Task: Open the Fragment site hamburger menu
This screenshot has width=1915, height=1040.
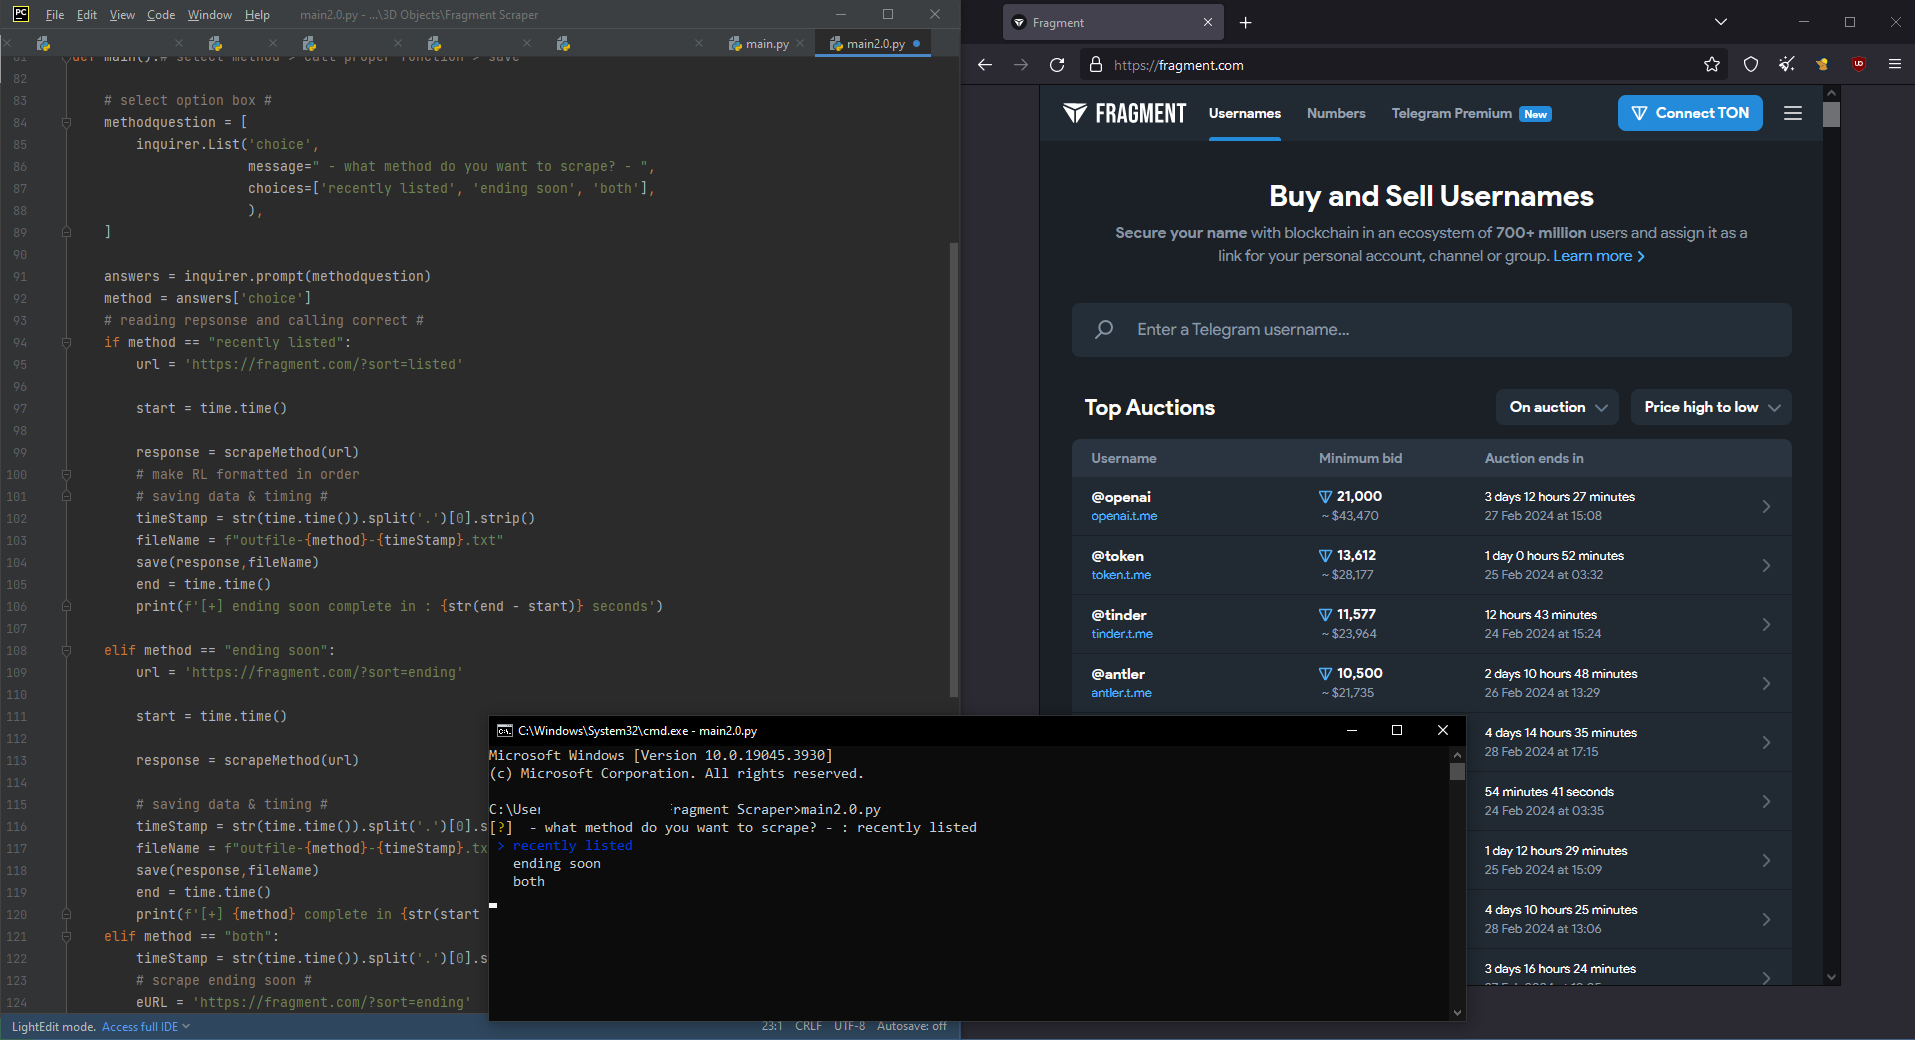Action: click(x=1793, y=113)
